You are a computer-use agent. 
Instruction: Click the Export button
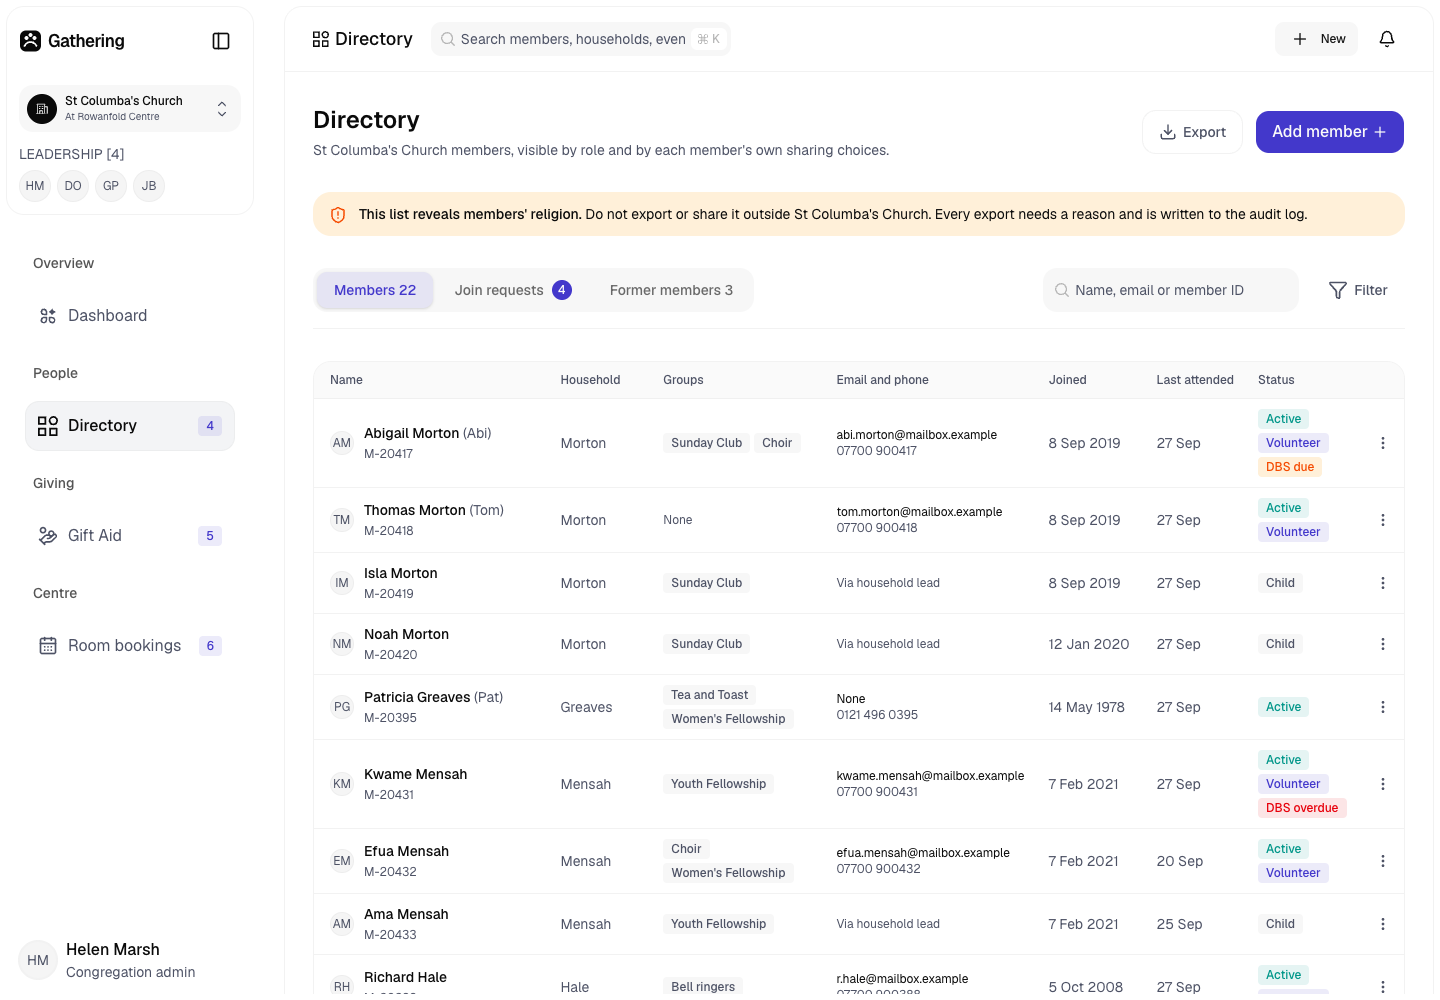[x=1192, y=132]
